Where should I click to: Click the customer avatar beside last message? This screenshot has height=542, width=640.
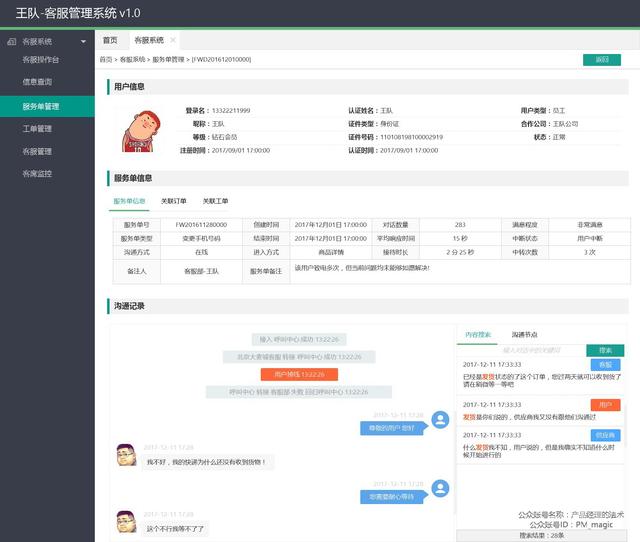click(126, 522)
